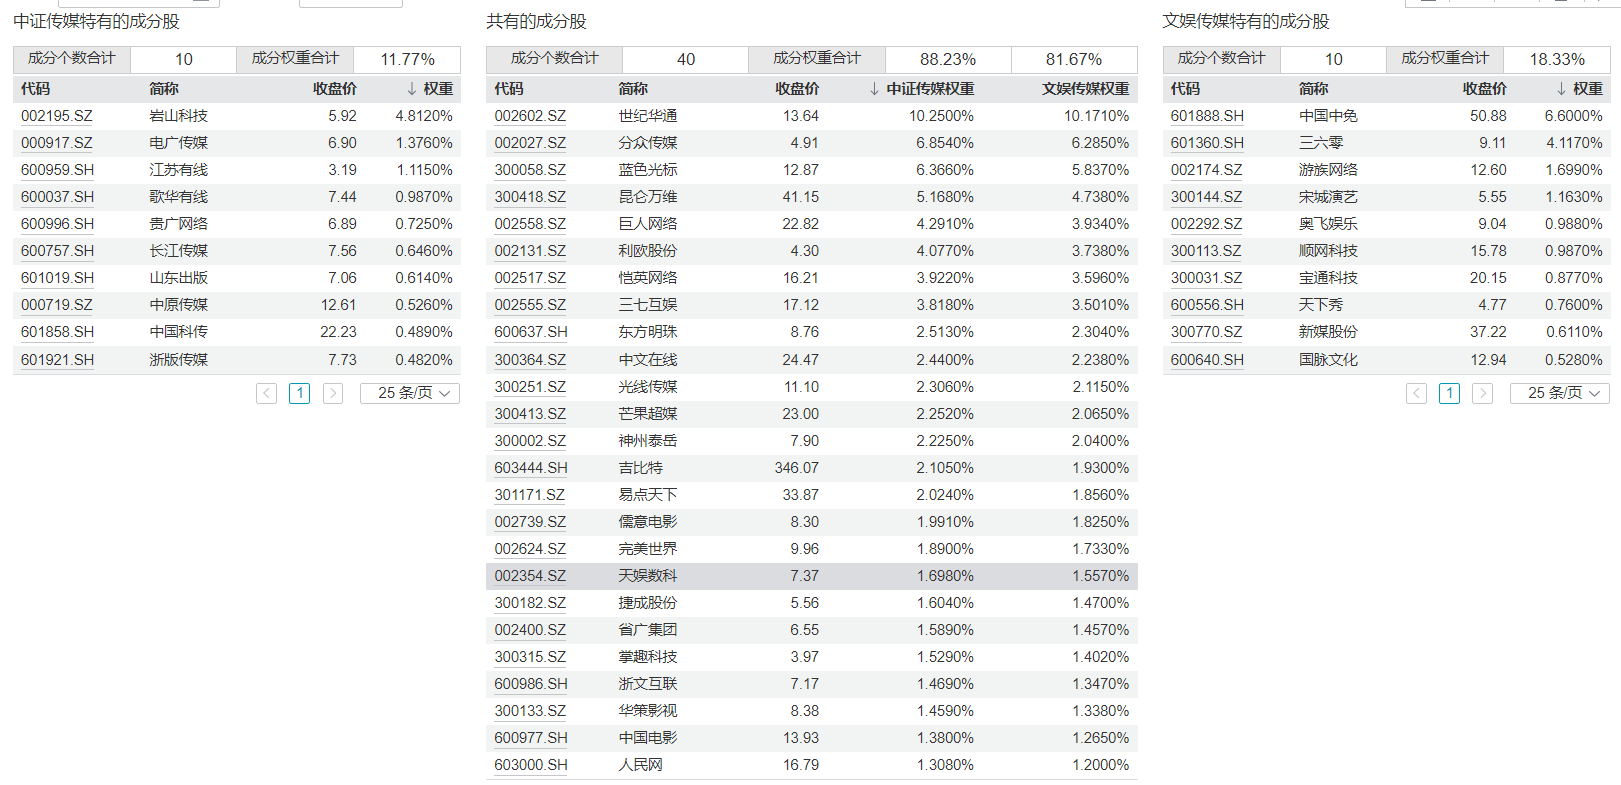The height and width of the screenshot is (785, 1621).
Task: Select page 1 under 中证传媒特有的成分股 table
Action: coord(300,394)
